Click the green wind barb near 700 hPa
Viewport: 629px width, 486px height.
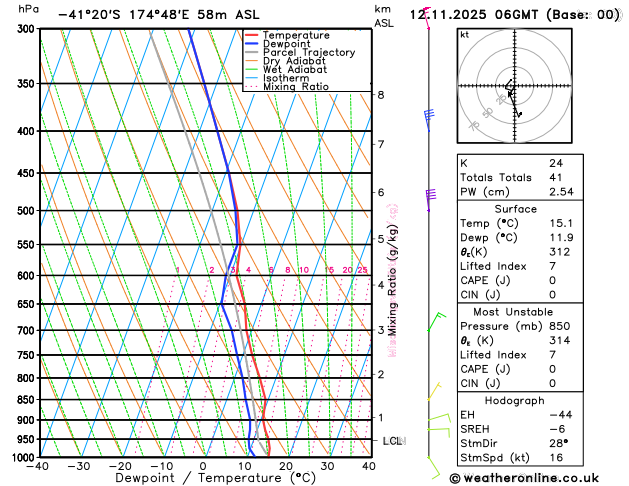[436, 322]
